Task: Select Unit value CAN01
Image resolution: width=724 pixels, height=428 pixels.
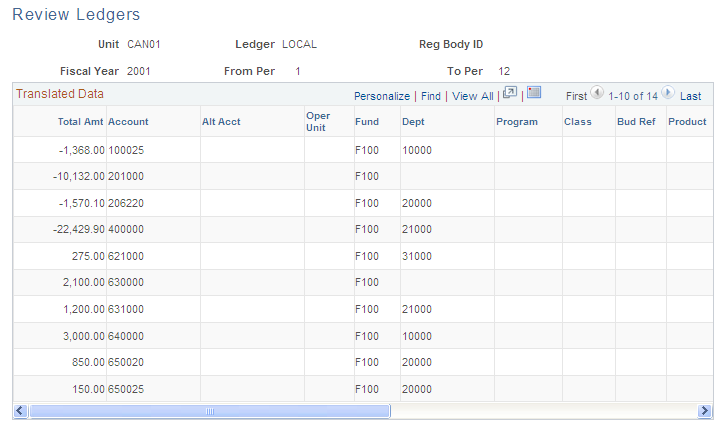Action: [144, 44]
